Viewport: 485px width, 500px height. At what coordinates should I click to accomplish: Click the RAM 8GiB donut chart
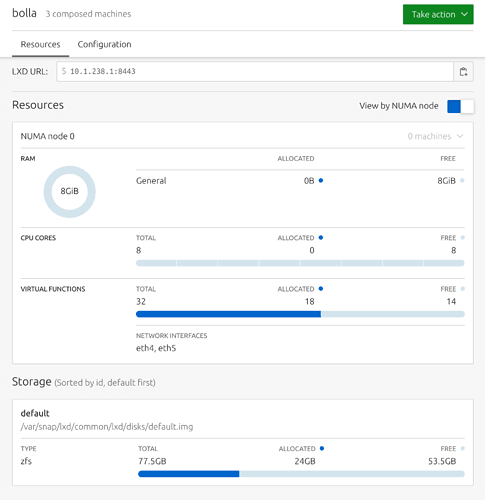click(x=70, y=192)
